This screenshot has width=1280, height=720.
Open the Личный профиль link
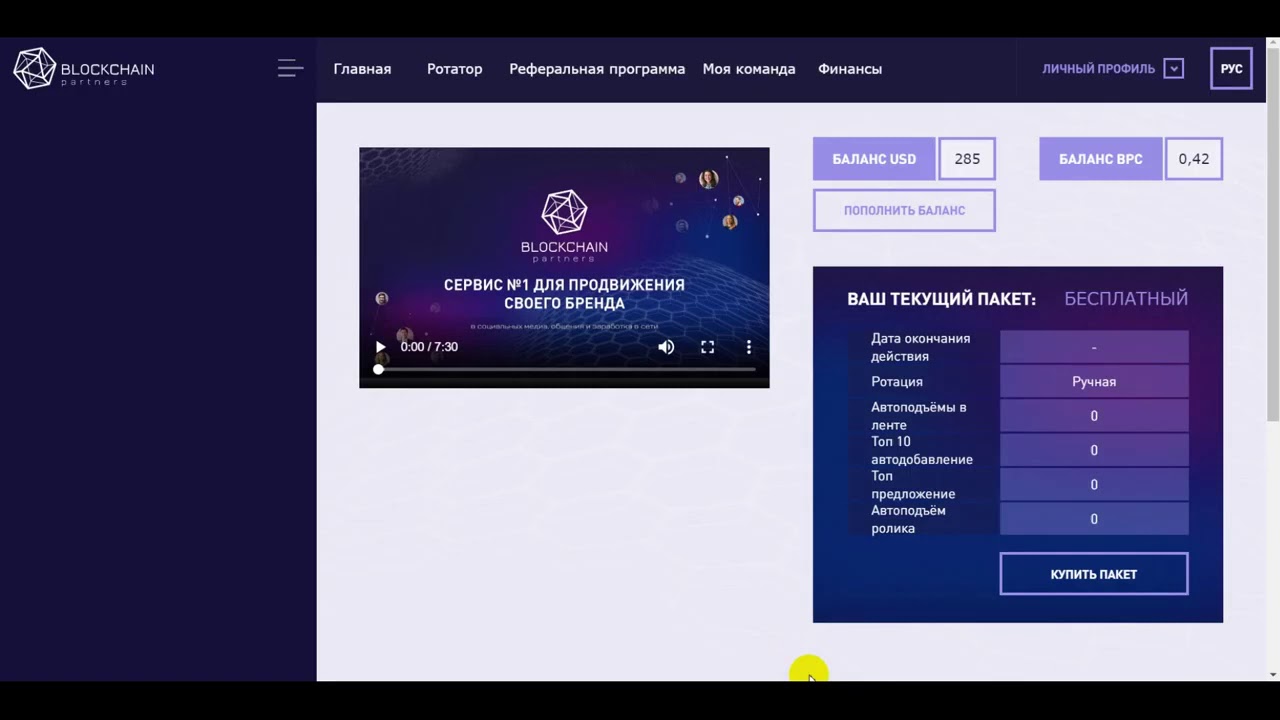1098,69
